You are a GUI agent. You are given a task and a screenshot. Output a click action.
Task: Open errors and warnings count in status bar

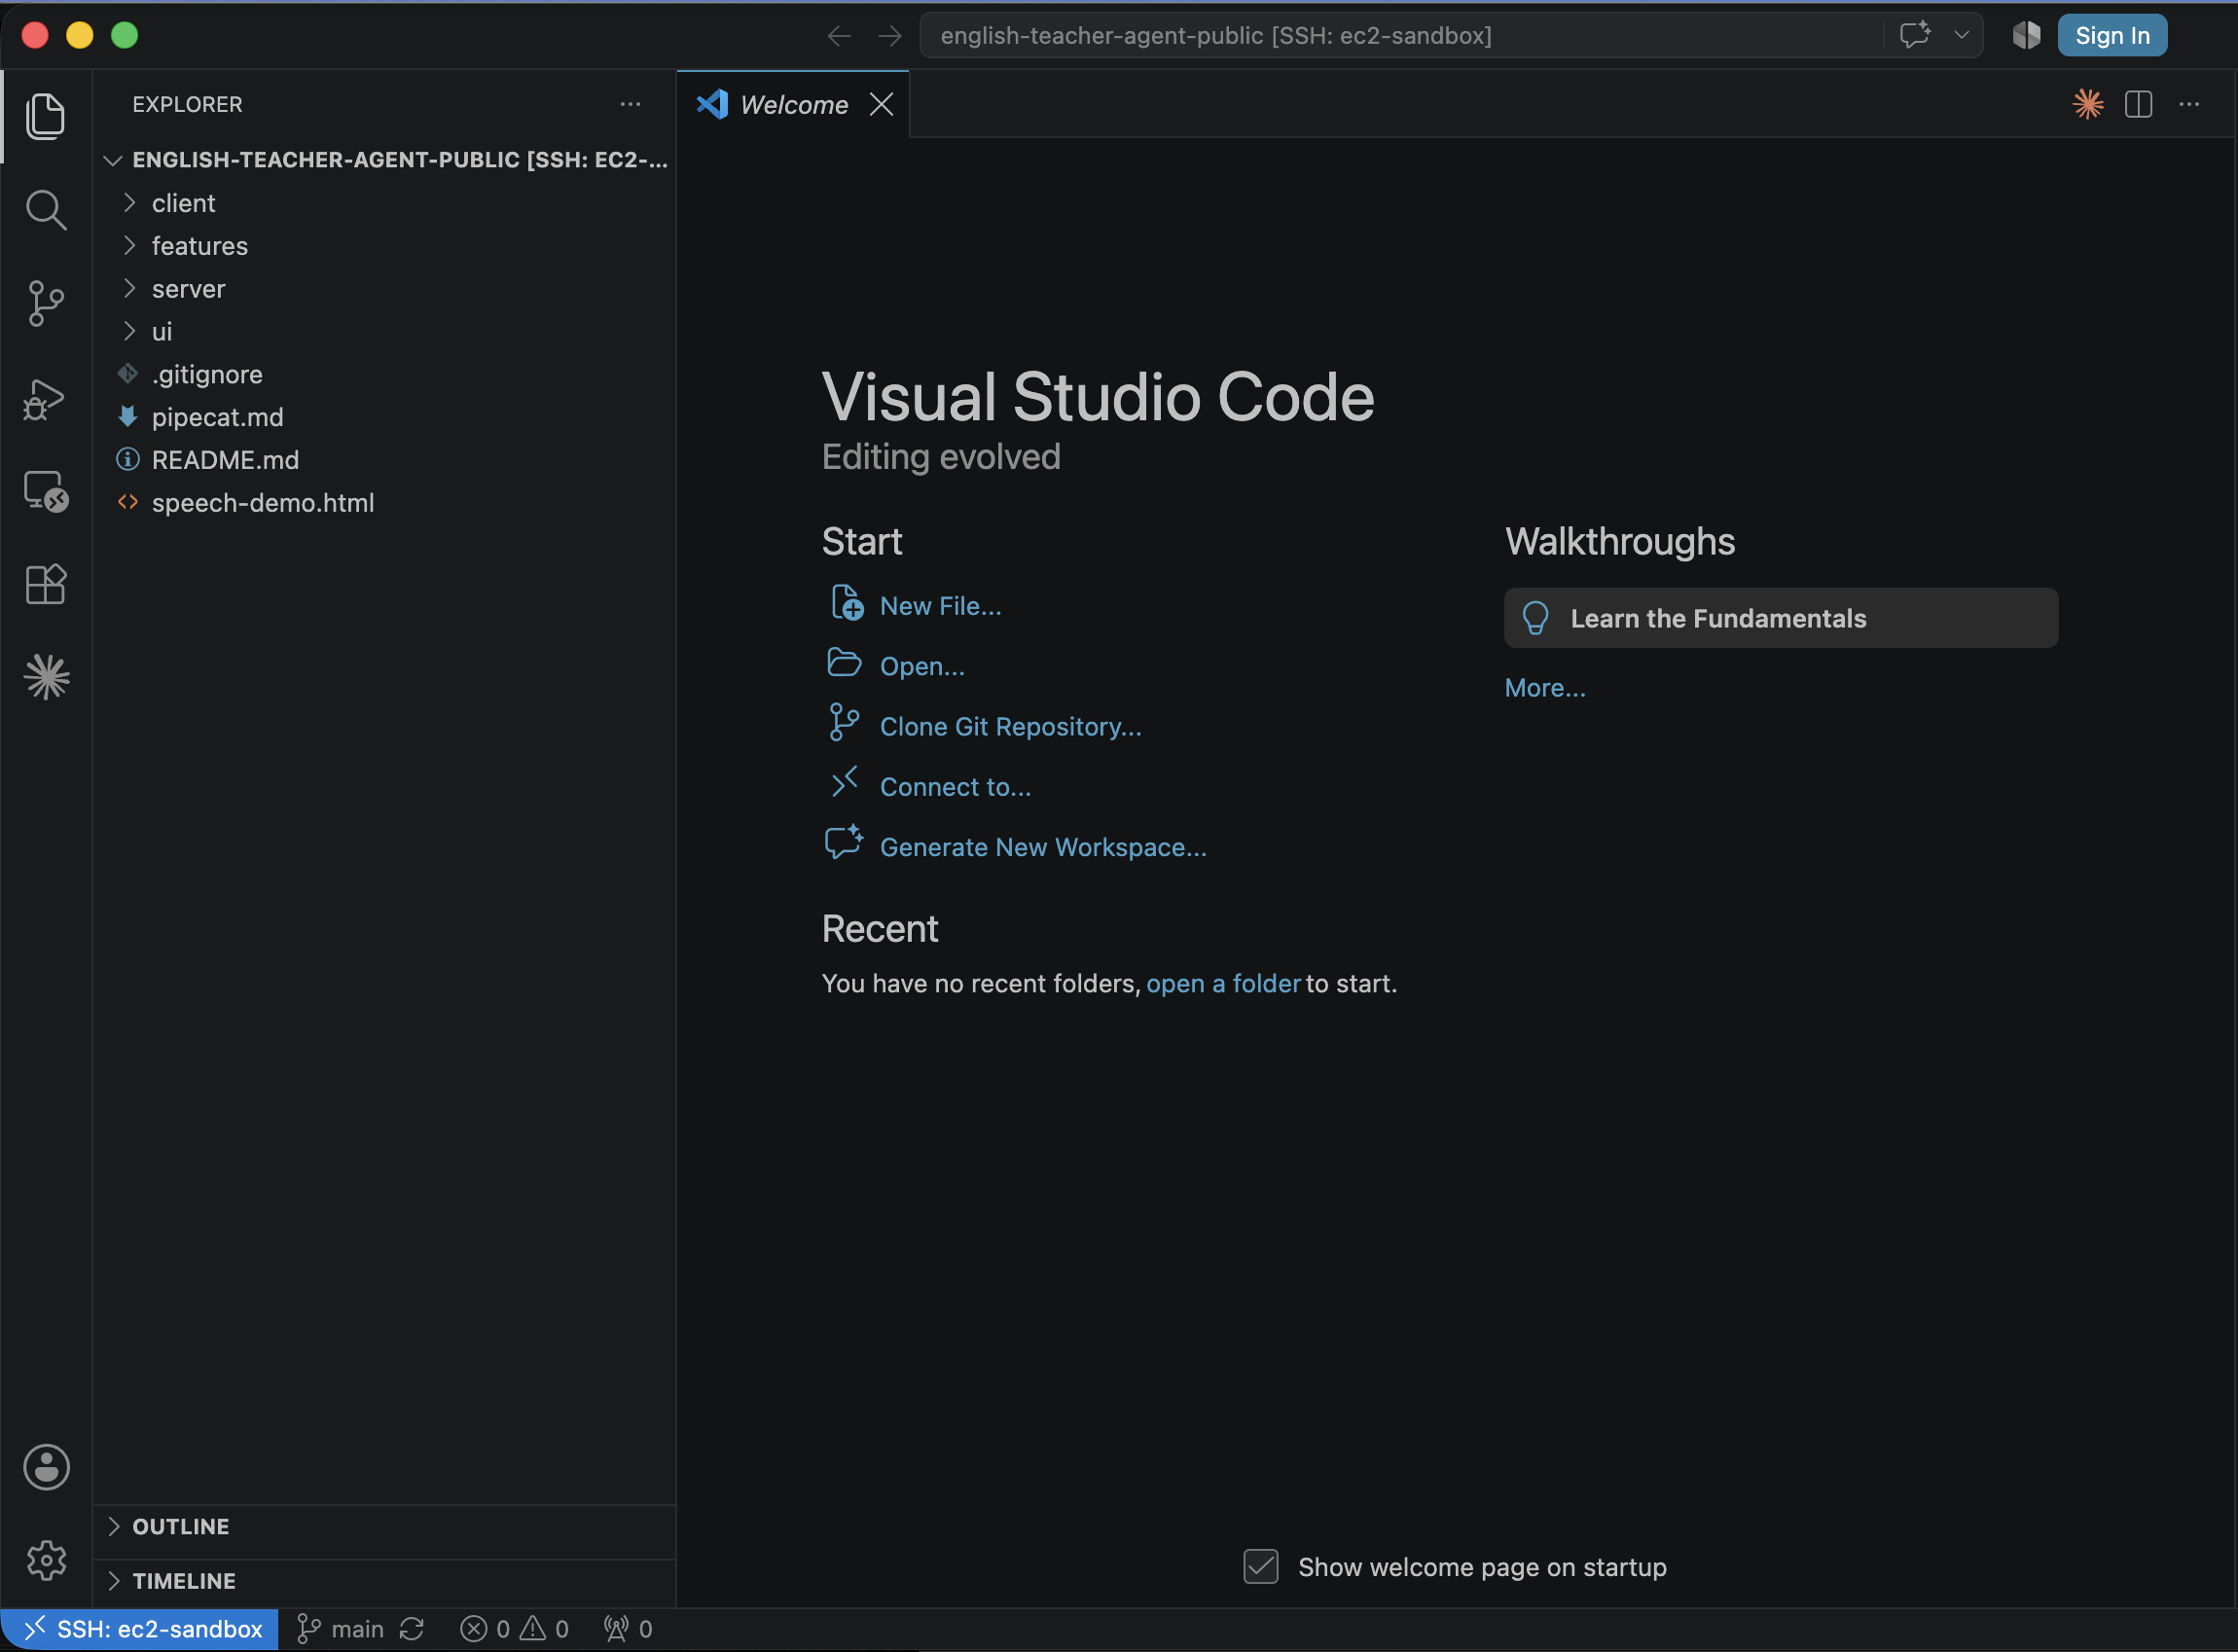[x=515, y=1630]
